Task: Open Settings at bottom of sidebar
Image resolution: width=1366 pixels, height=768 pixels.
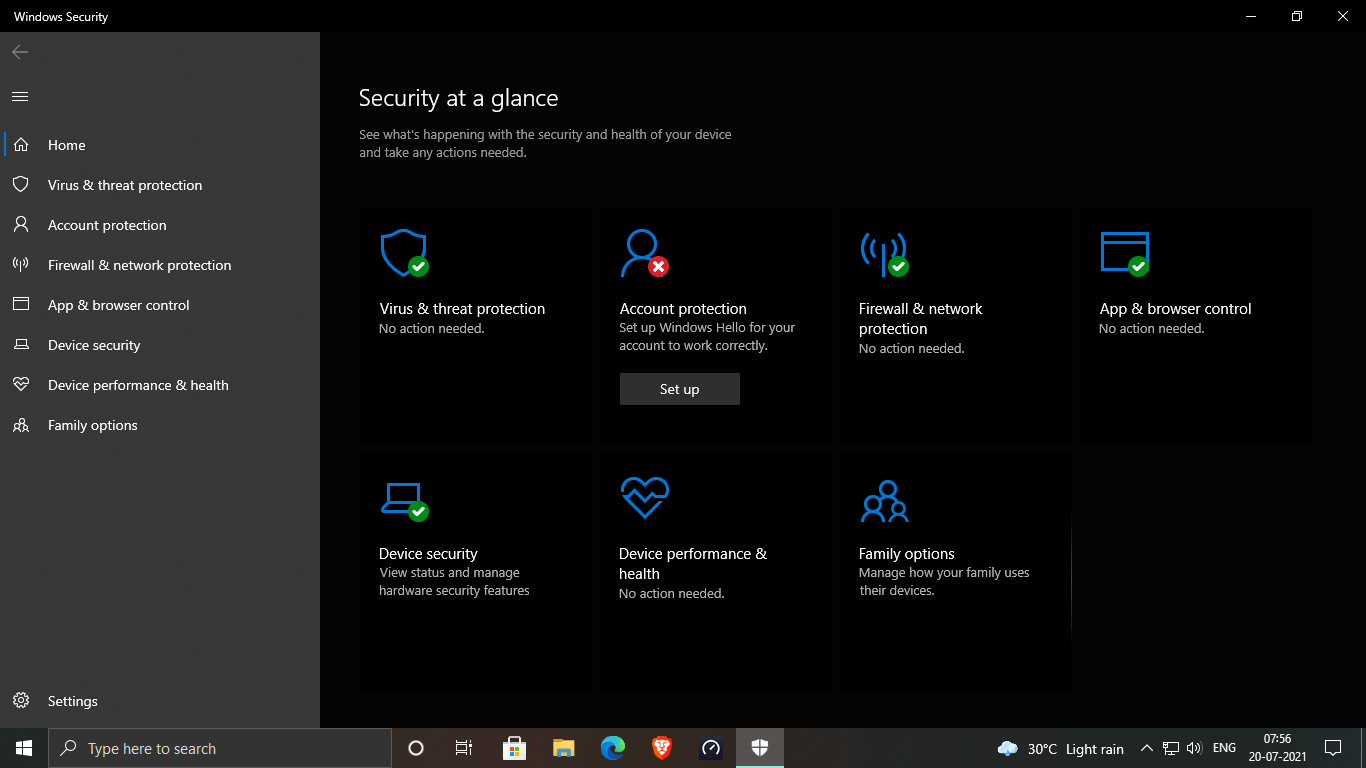Action: pos(160,701)
